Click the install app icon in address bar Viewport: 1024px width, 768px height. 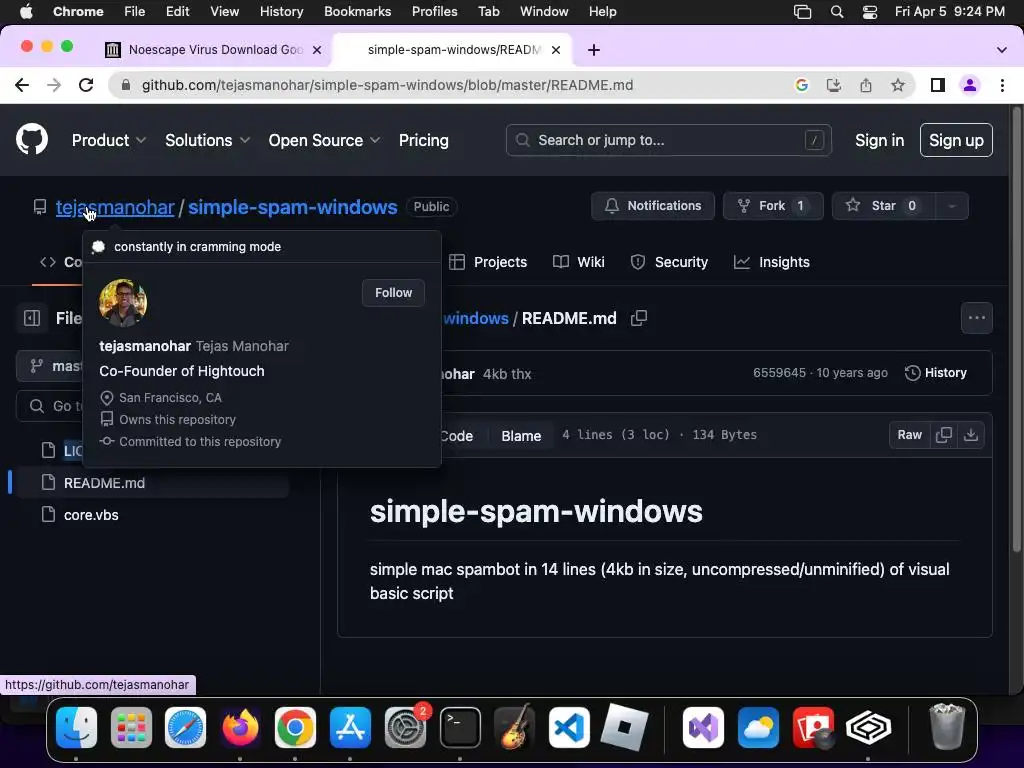point(833,85)
